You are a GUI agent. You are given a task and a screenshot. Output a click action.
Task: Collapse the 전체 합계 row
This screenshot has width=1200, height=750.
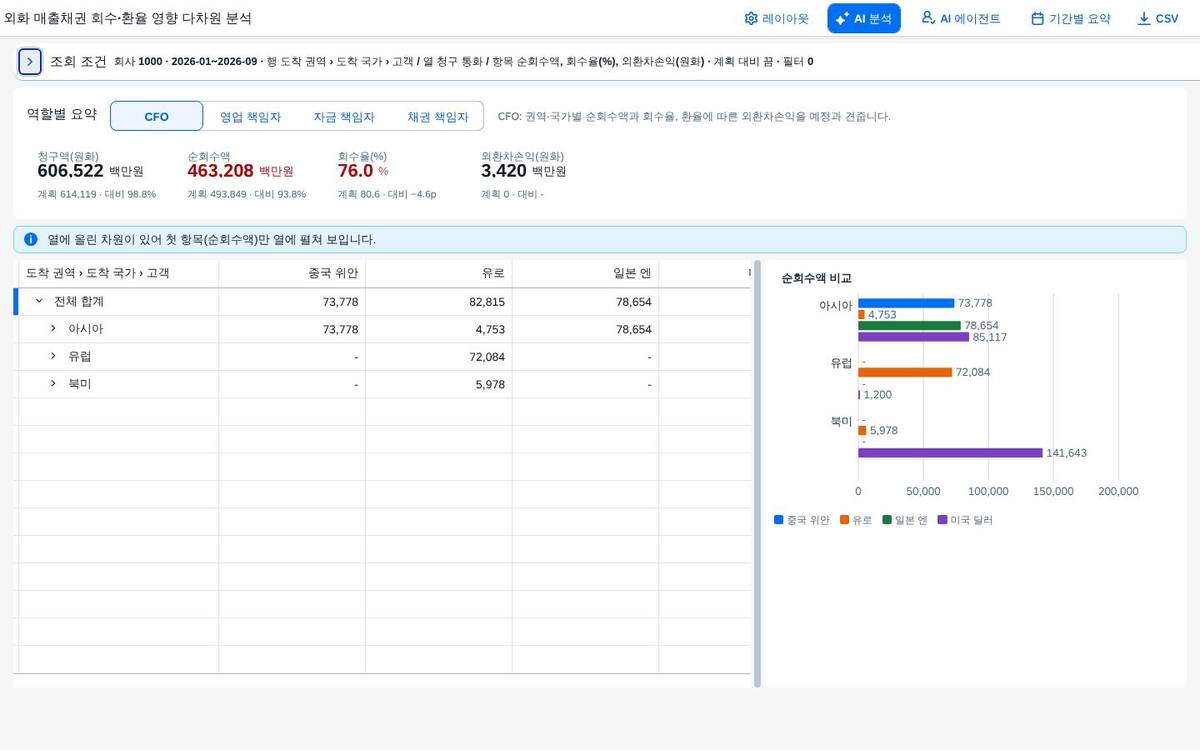click(x=39, y=301)
